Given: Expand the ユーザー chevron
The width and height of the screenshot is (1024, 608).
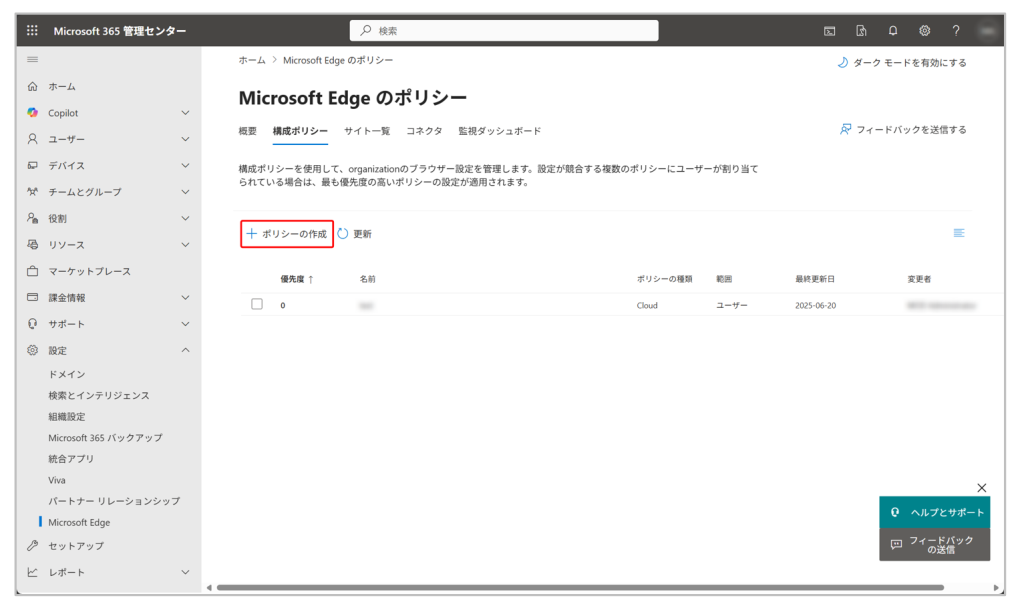Looking at the screenshot, I should (x=185, y=139).
